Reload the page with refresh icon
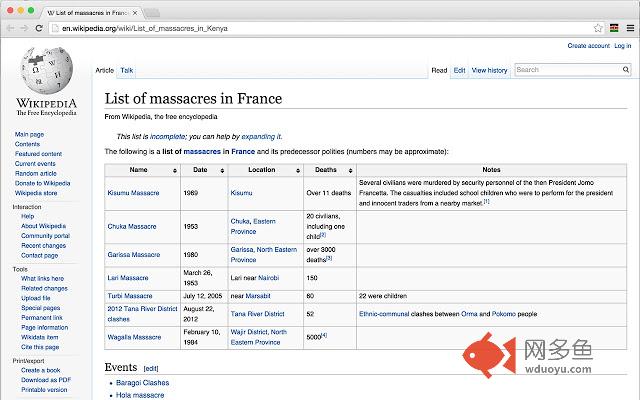This screenshot has width=640, height=400. click(x=39, y=28)
